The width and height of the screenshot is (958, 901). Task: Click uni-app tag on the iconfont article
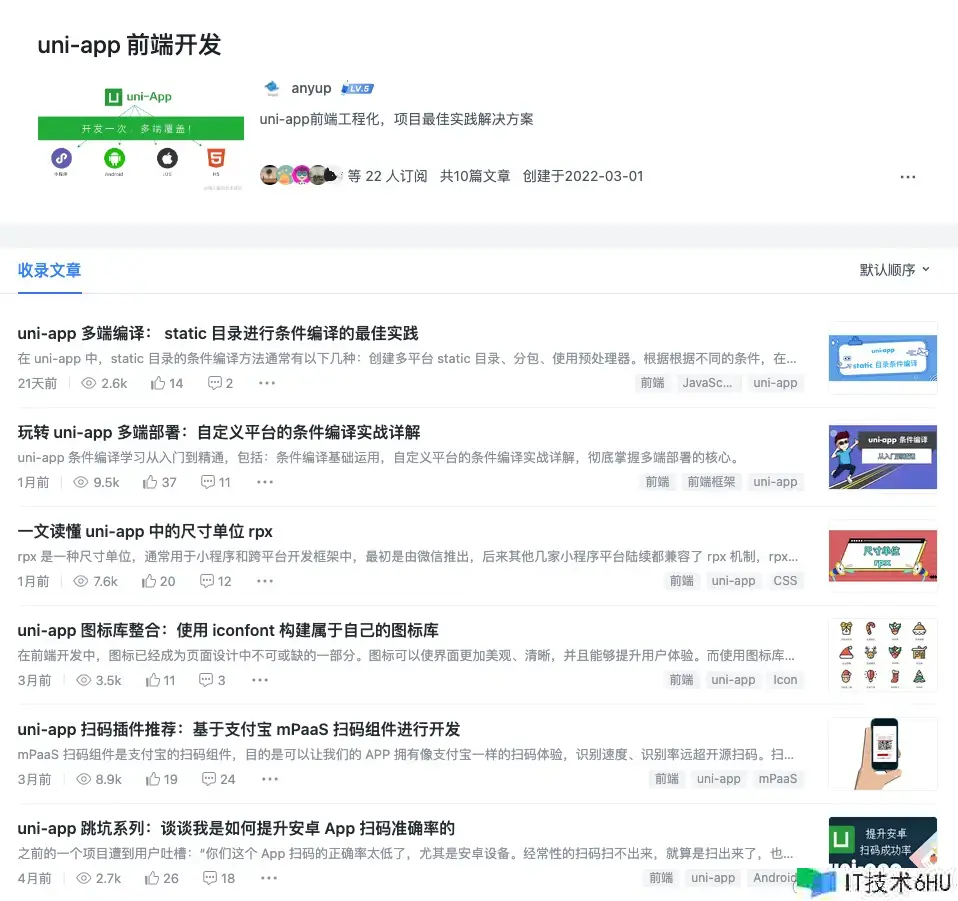click(733, 680)
